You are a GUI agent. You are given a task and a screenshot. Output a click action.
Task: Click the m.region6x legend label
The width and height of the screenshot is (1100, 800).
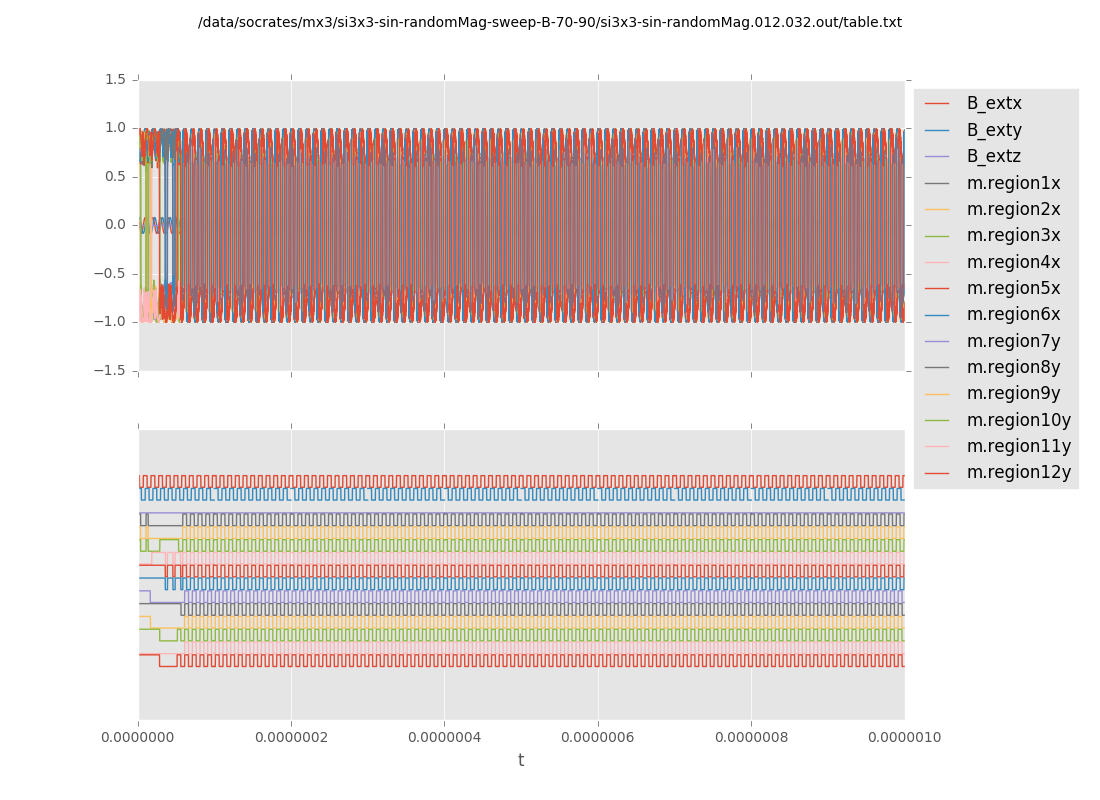1013,315
